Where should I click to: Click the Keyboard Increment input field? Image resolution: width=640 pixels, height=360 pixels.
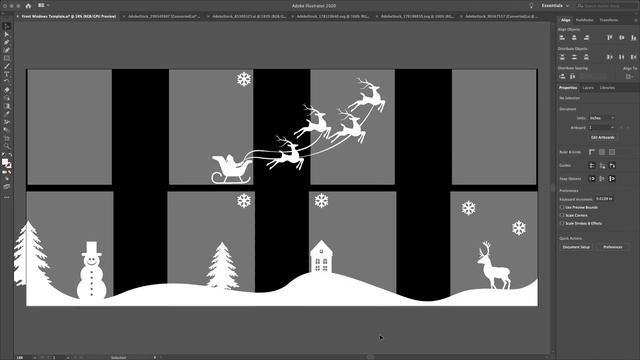click(604, 199)
